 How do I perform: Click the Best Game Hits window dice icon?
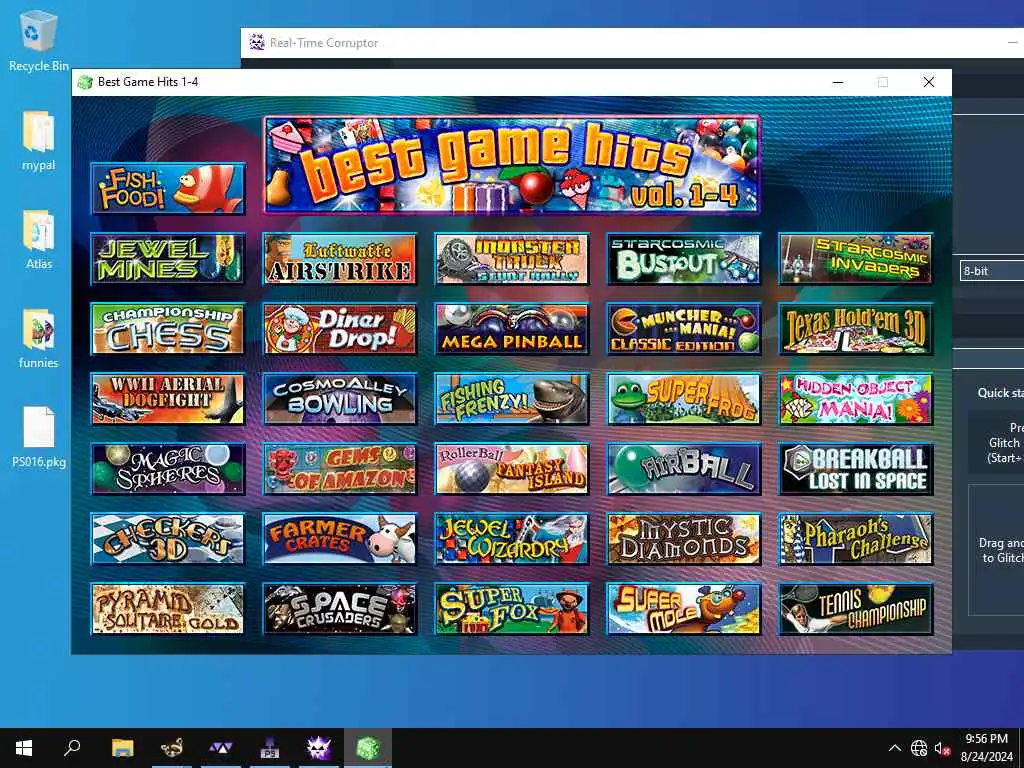coord(85,82)
